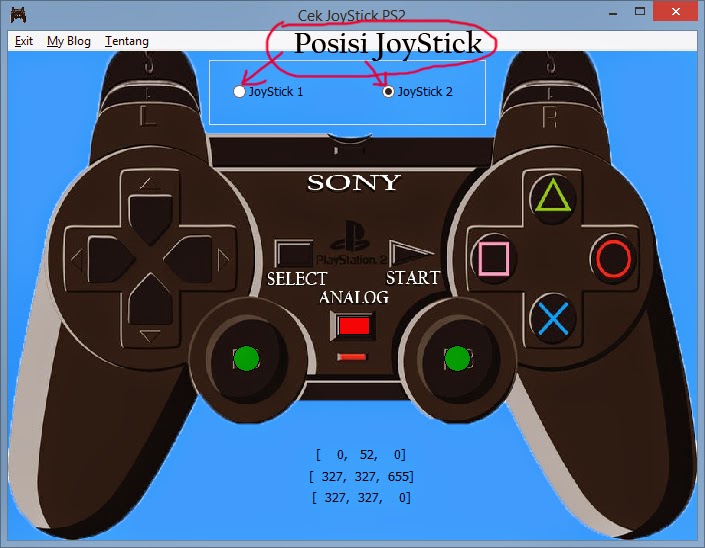The width and height of the screenshot is (705, 548).
Task: Open the My Blog menu
Action: click(x=69, y=41)
